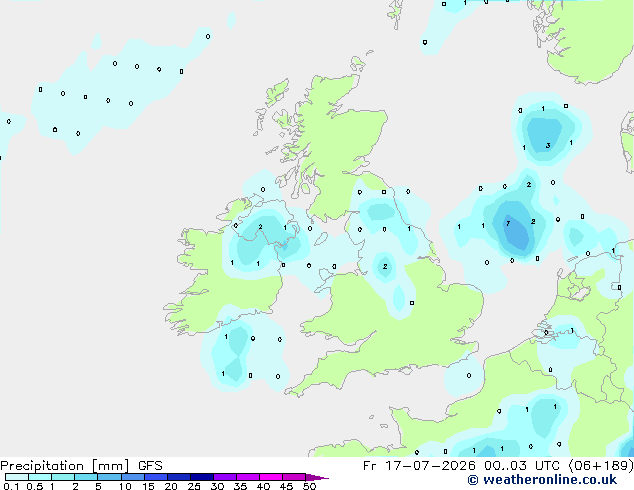Image resolution: width=634 pixels, height=490 pixels.
Task: Open the weatheronline.co.uk copyright link
Action: coord(542,480)
